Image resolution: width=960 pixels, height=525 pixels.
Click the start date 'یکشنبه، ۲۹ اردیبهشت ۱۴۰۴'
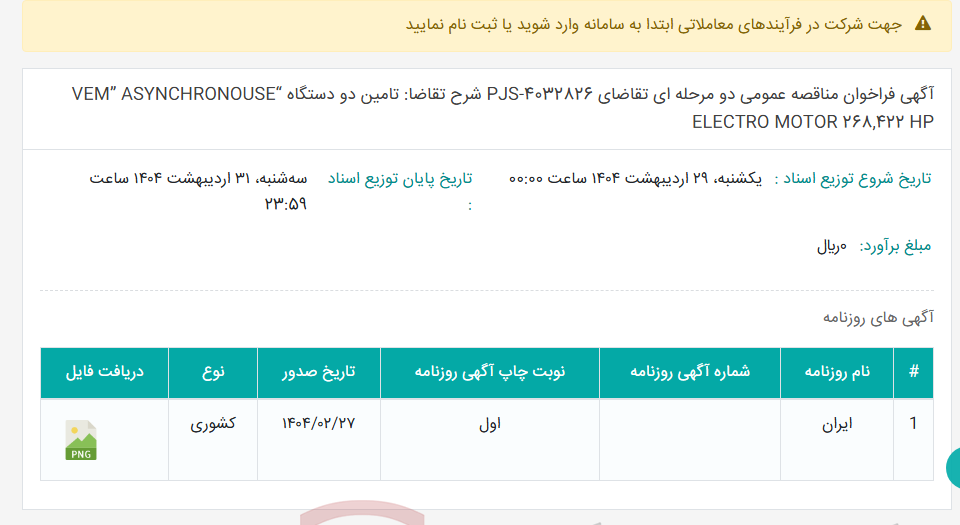pos(677,179)
